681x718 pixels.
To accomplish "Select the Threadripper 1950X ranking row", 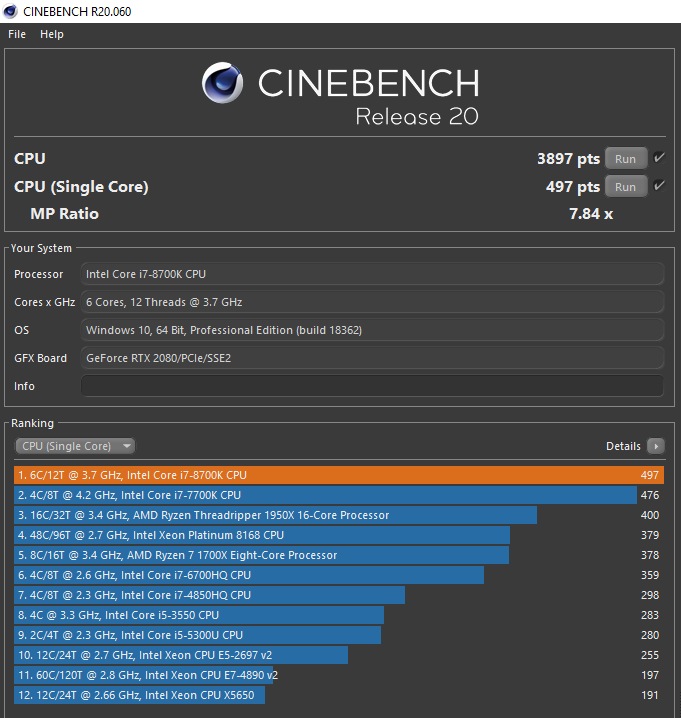I will 339,515.
